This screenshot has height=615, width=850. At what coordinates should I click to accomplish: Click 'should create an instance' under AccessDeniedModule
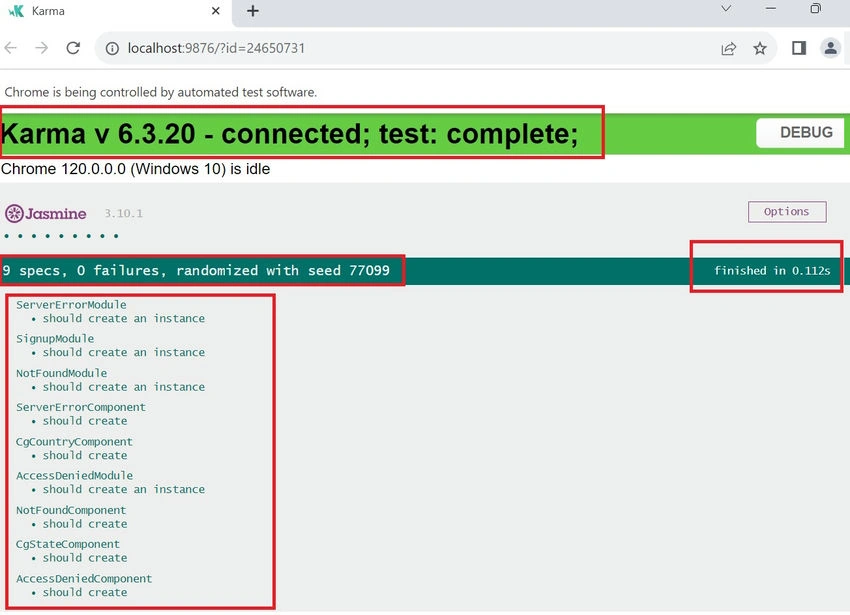[124, 489]
